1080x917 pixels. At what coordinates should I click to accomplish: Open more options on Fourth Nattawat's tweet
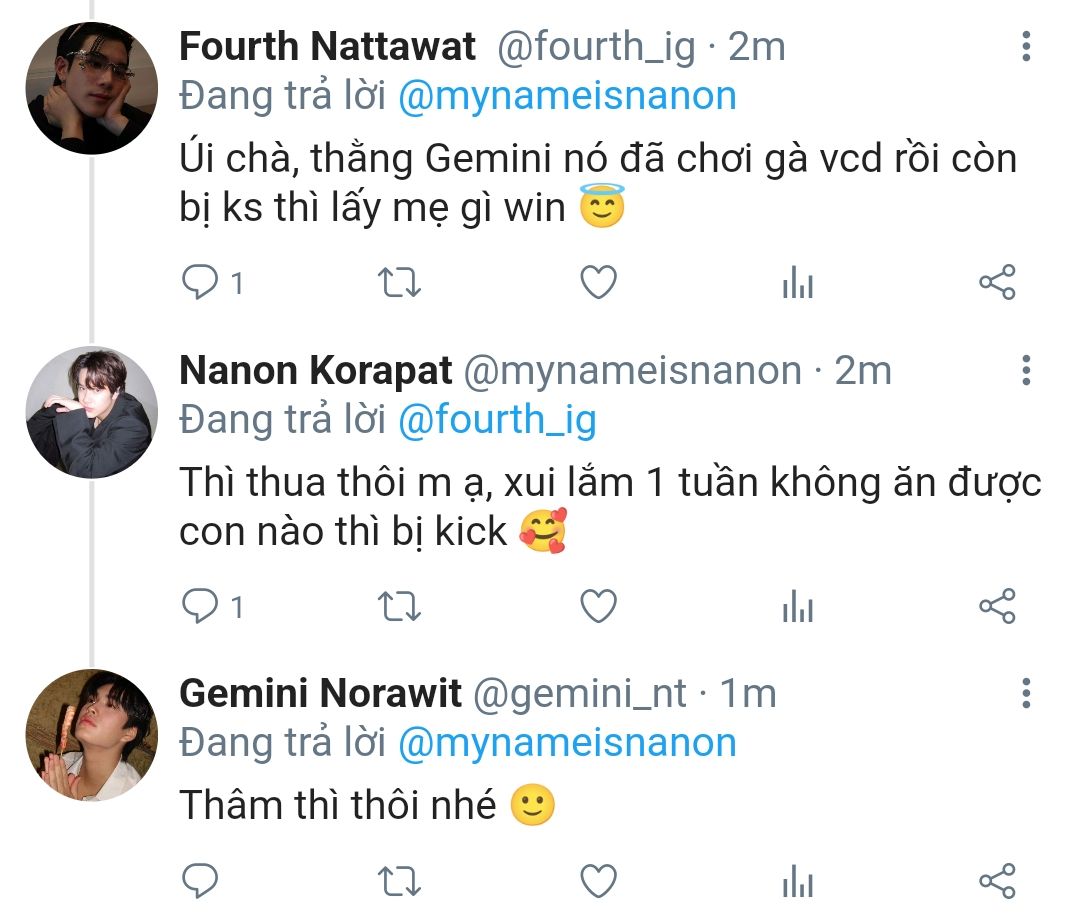pyautogui.click(x=1026, y=46)
